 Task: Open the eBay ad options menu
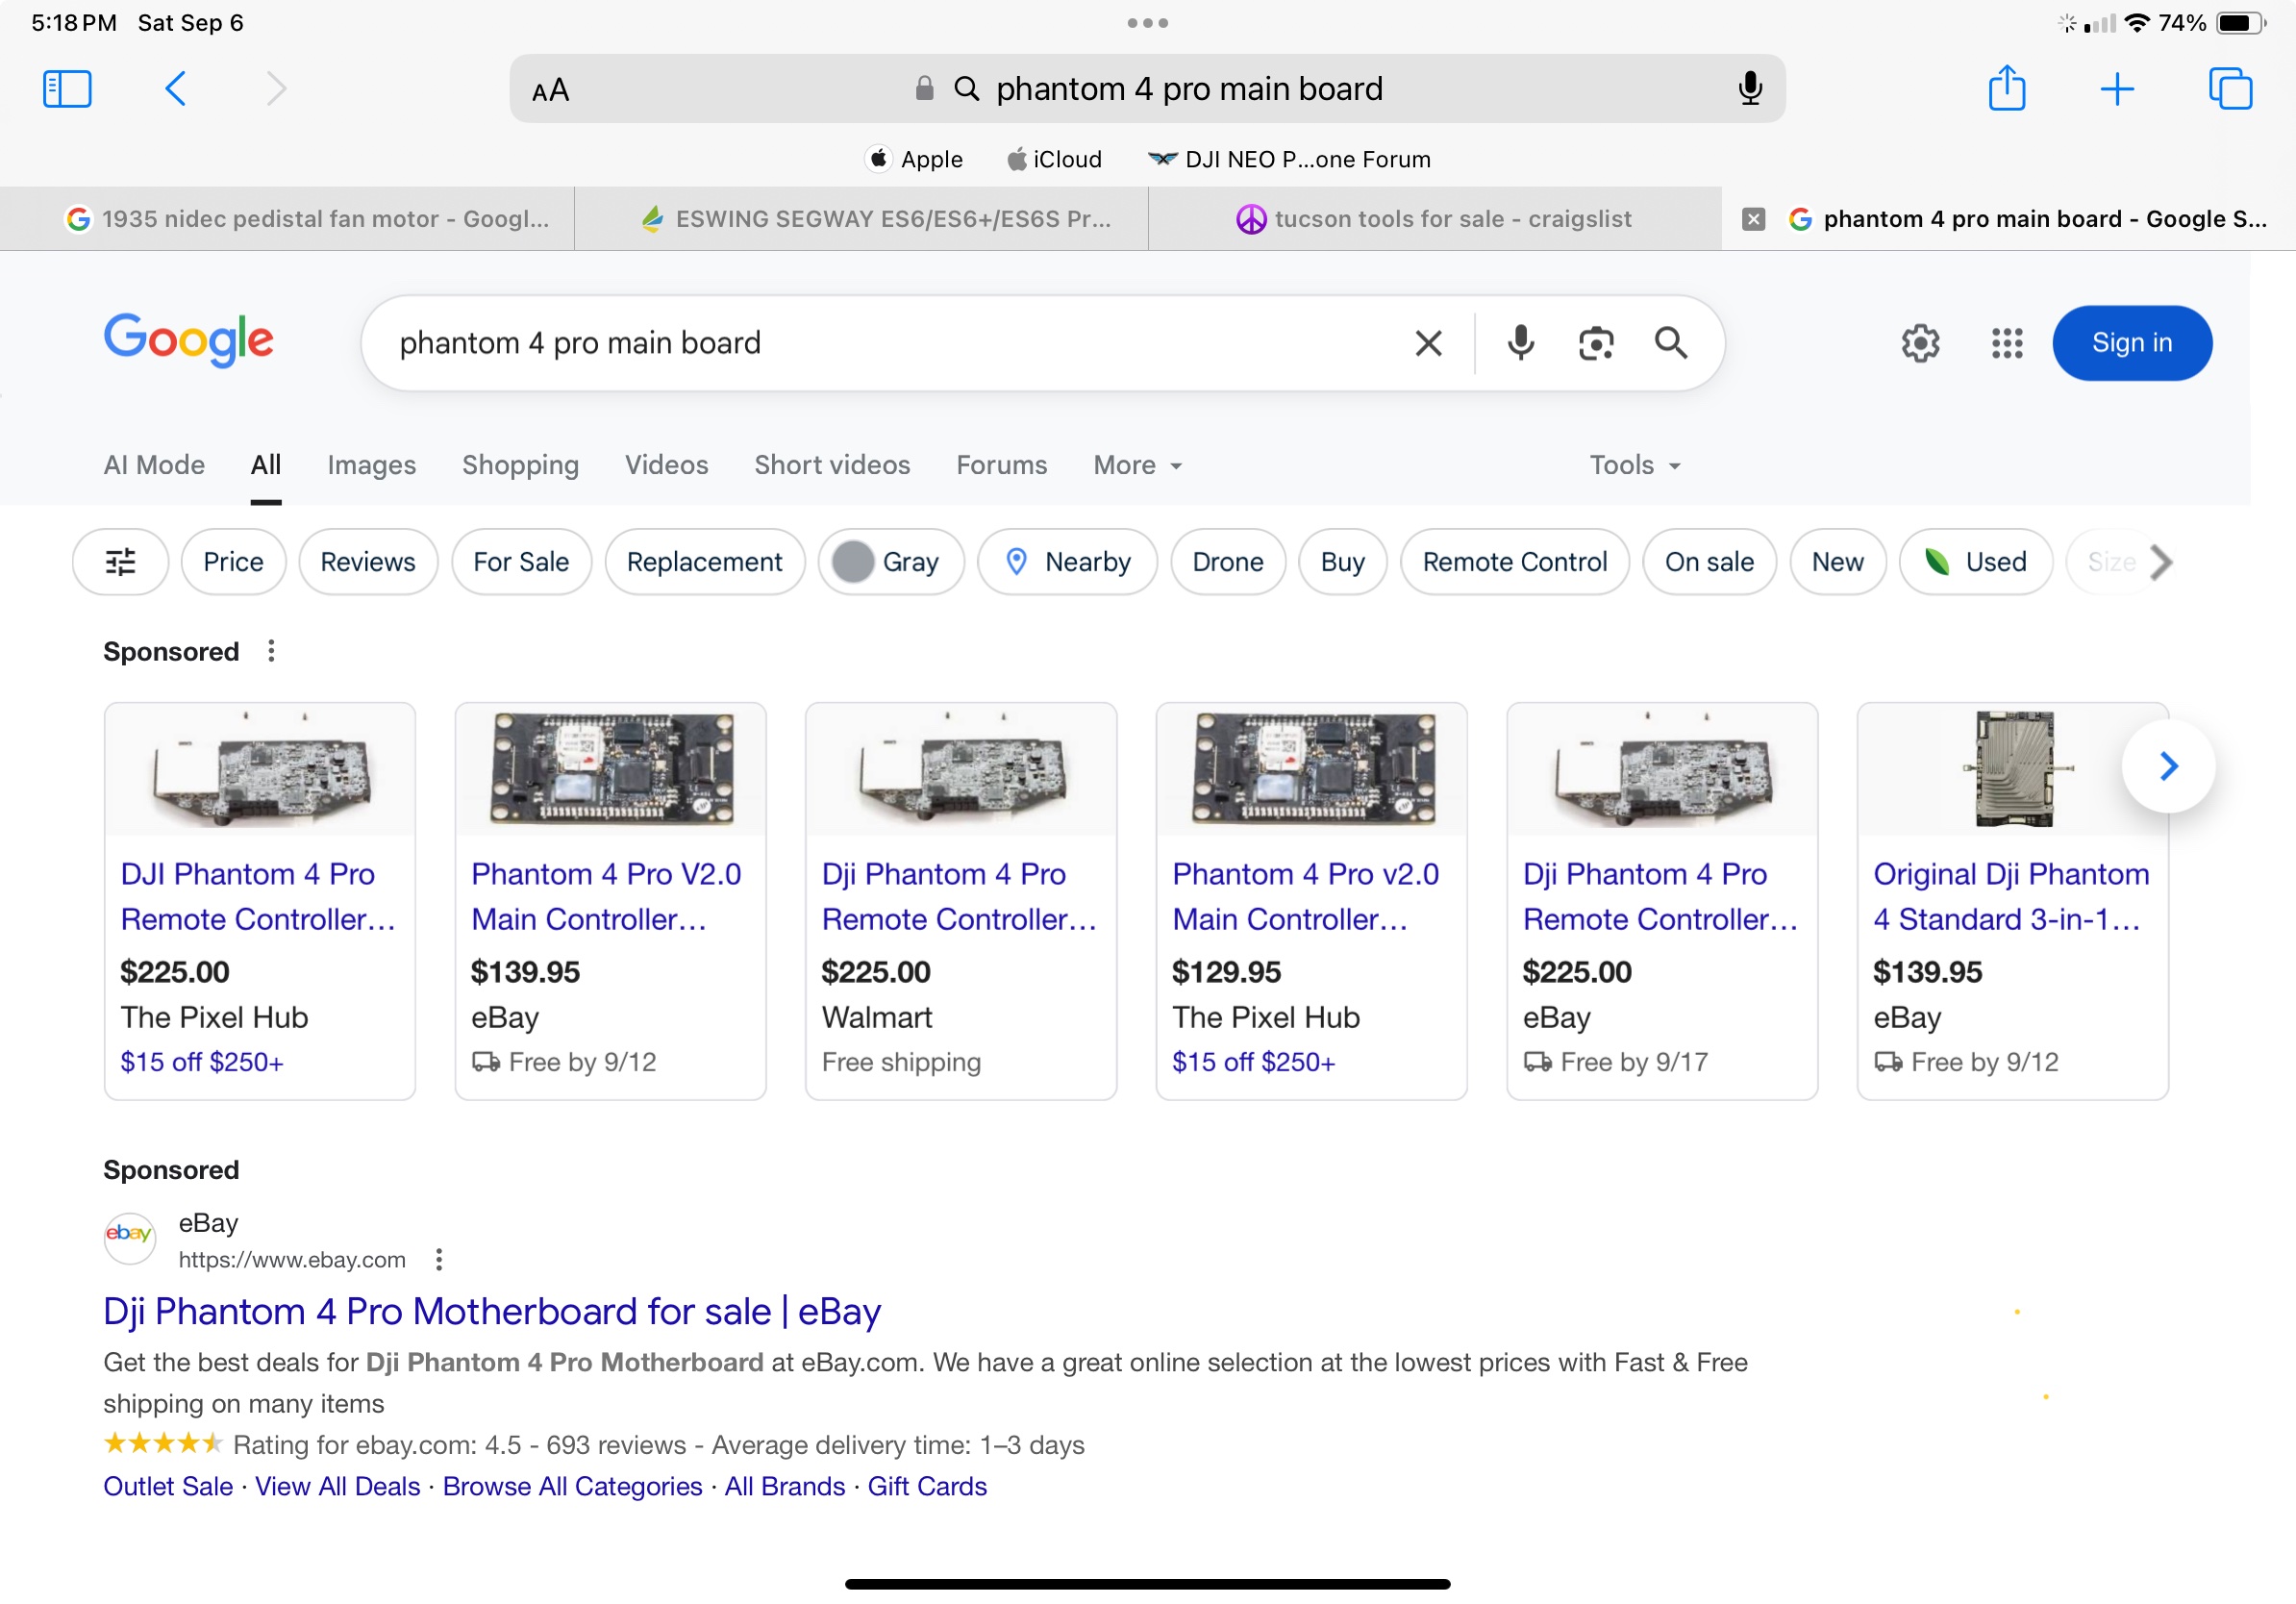(439, 1260)
